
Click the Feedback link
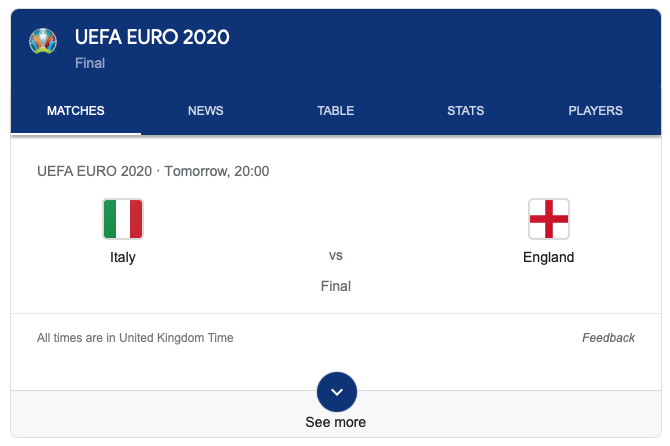click(x=608, y=338)
